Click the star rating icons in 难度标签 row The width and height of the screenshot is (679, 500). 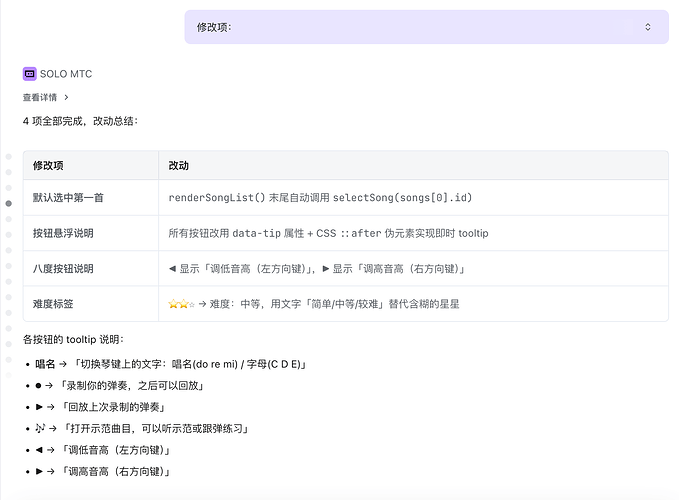pos(181,304)
